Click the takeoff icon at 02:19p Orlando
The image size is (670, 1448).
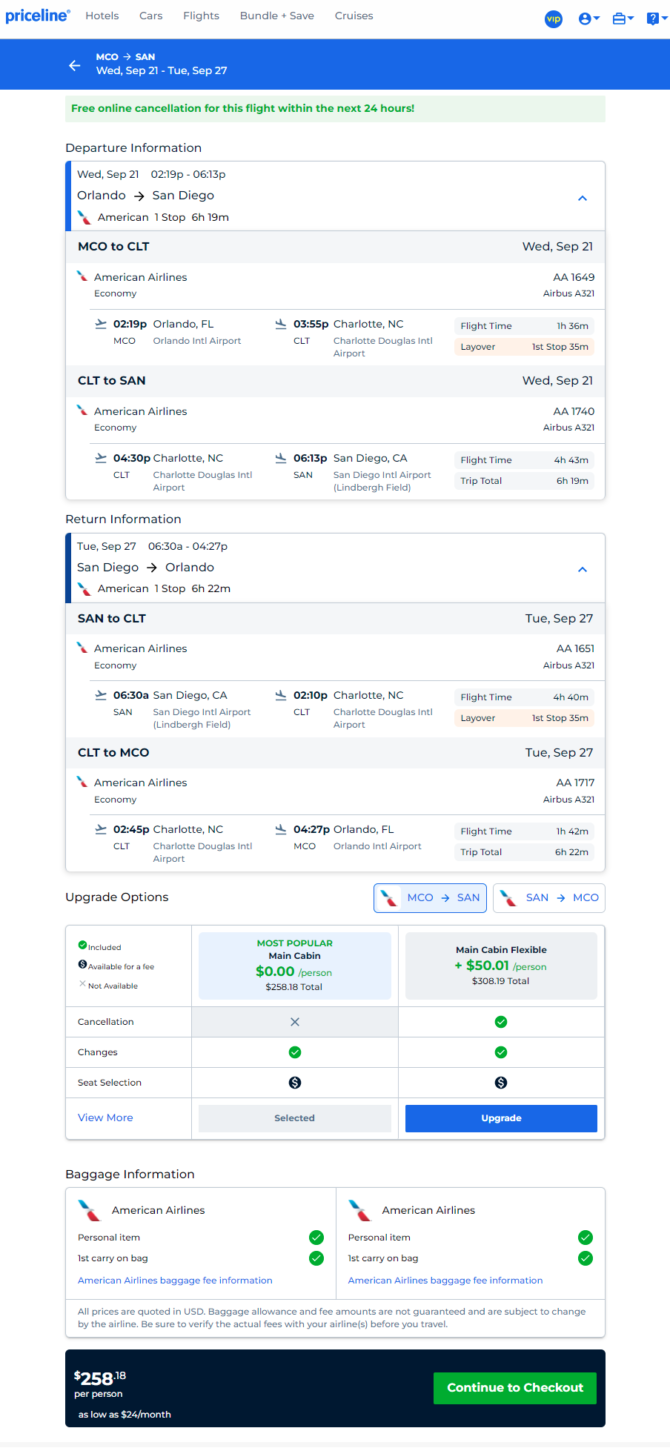100,324
